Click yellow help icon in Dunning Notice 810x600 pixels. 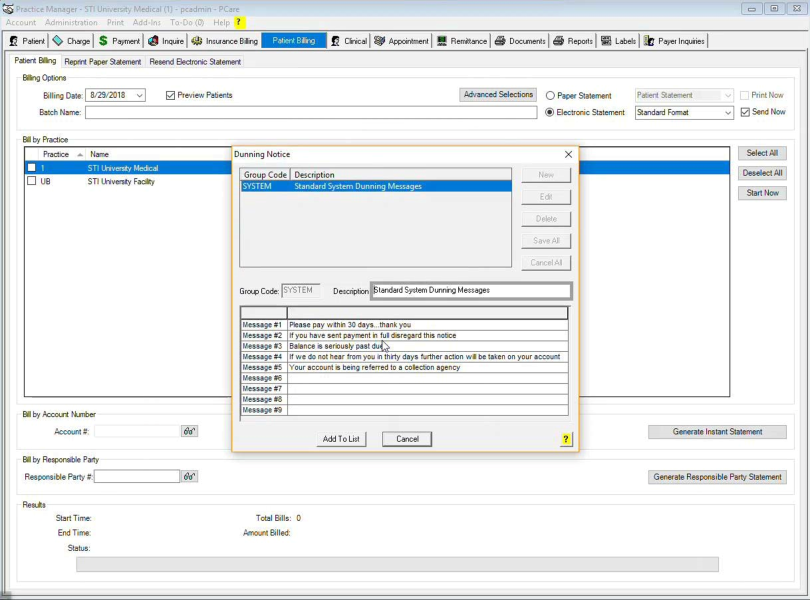click(566, 439)
